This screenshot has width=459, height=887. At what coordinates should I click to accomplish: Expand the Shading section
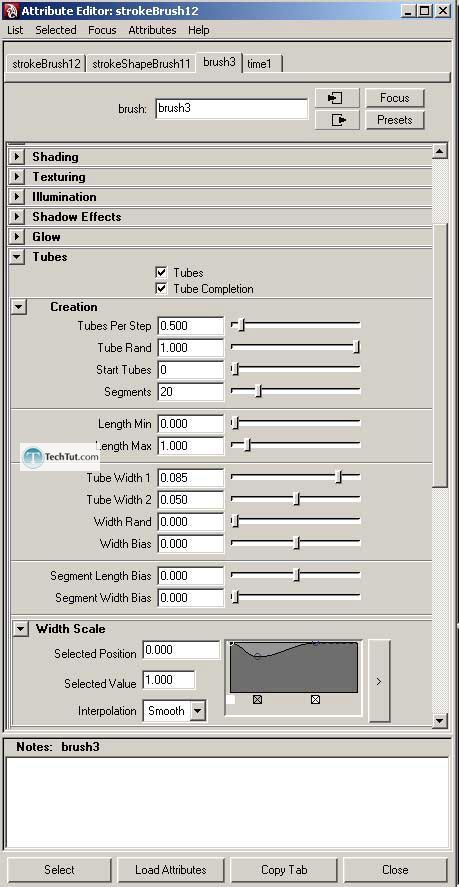[17, 157]
